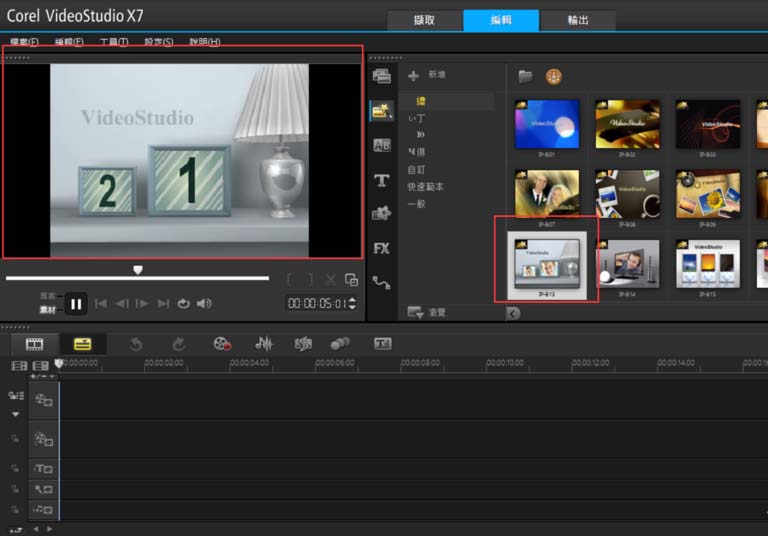Open the Media library panel
Image resolution: width=768 pixels, height=536 pixels.
pyautogui.click(x=382, y=76)
